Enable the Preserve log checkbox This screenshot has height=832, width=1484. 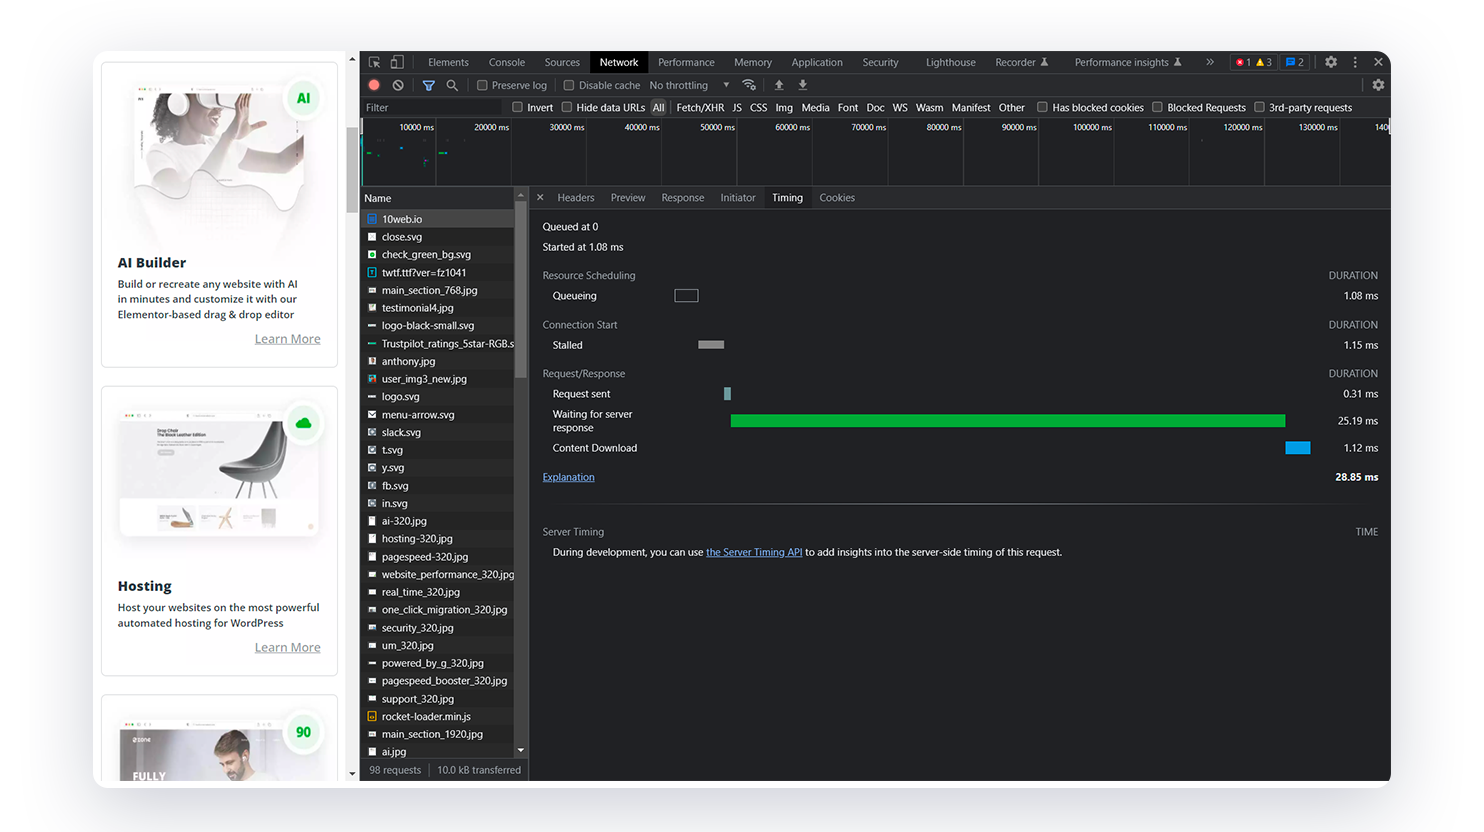[x=482, y=86]
